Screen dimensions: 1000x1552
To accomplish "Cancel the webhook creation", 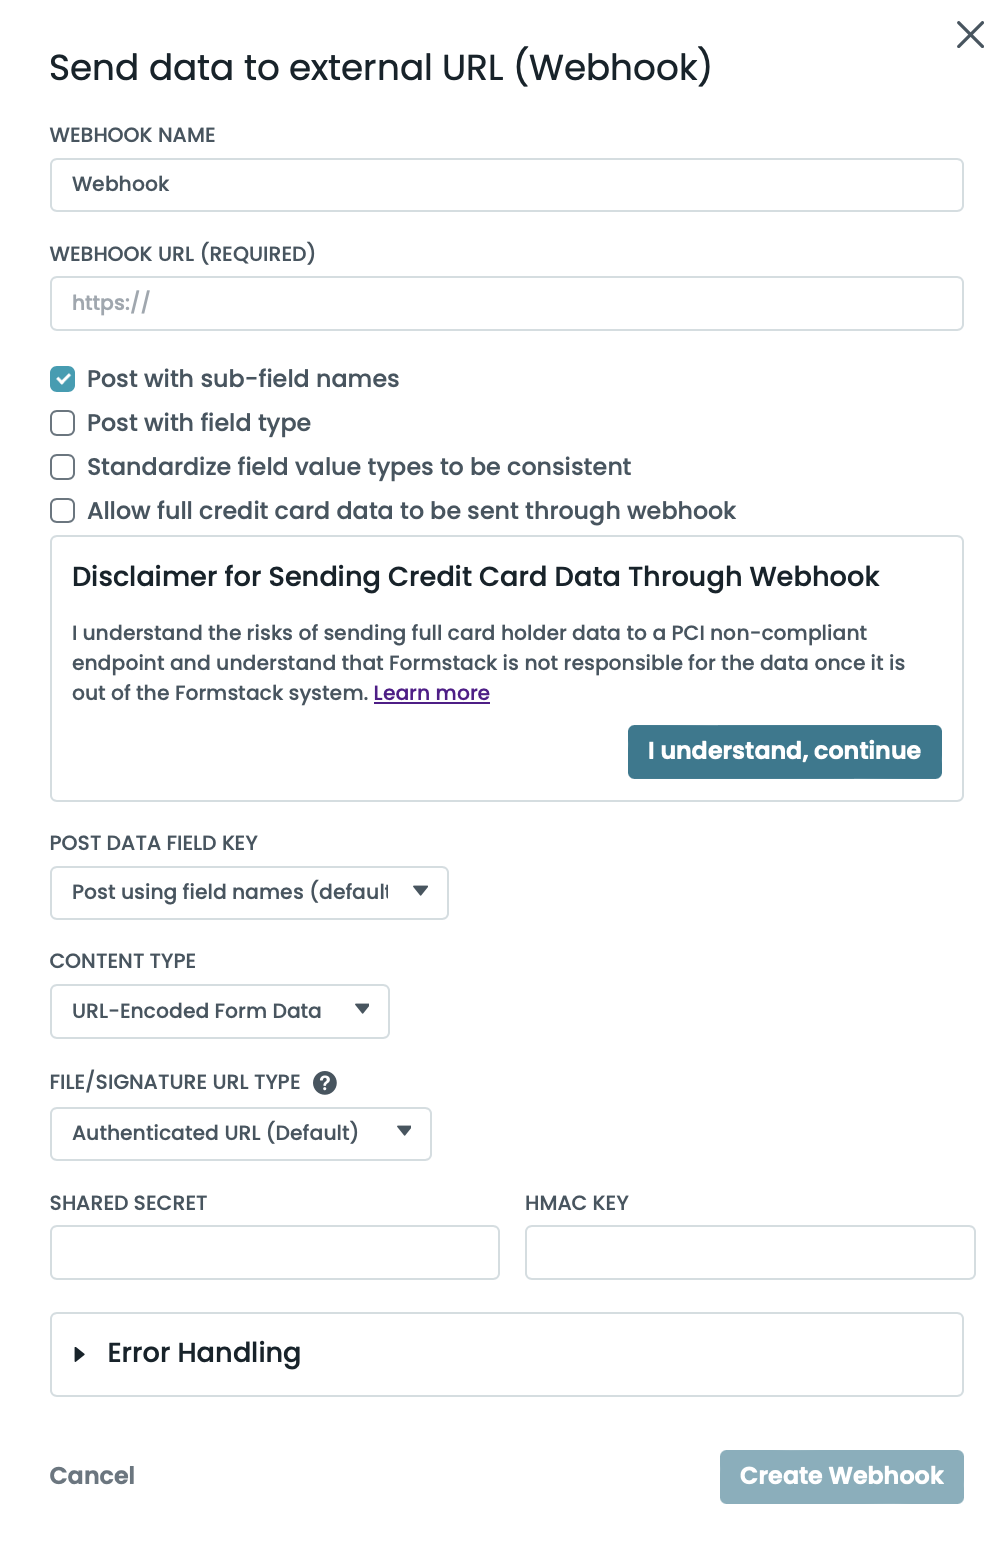I will 92,1476.
